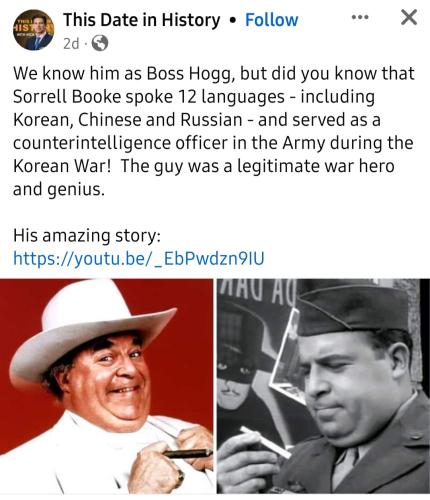430x500 pixels.
Task: Click the globe public-audience icon
Action: click(100, 43)
